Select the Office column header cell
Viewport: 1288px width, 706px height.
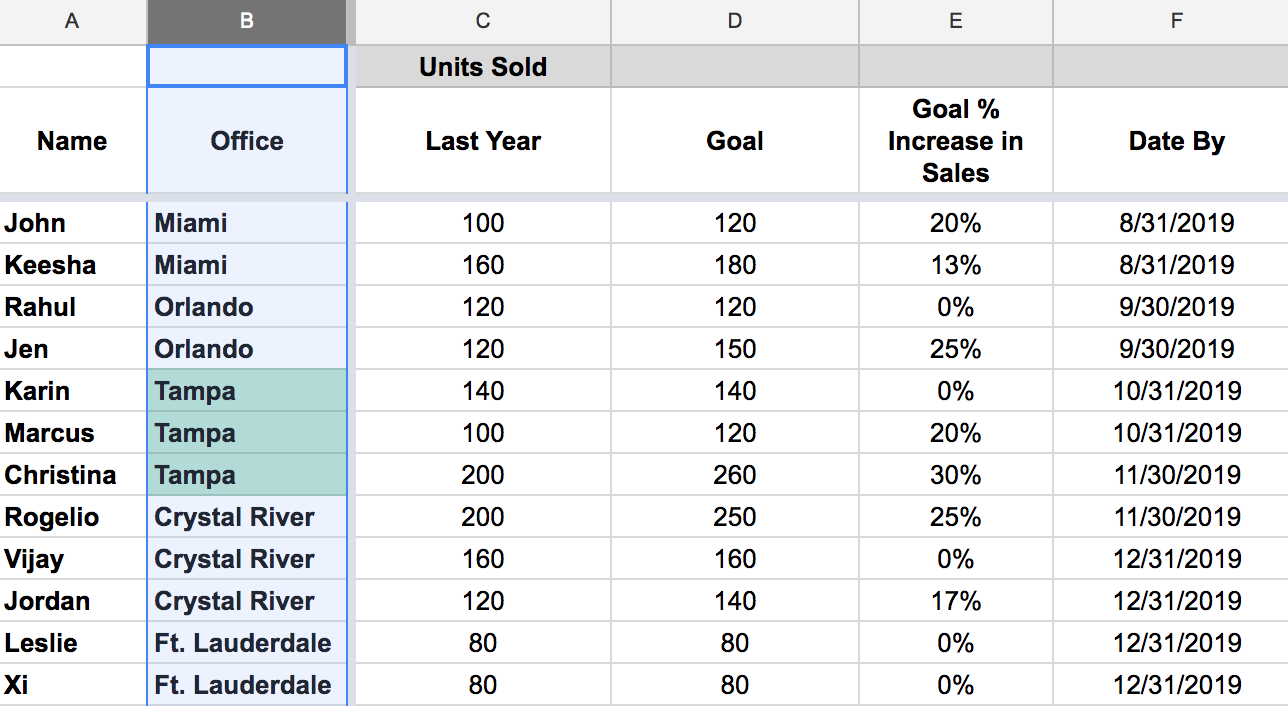tap(246, 140)
